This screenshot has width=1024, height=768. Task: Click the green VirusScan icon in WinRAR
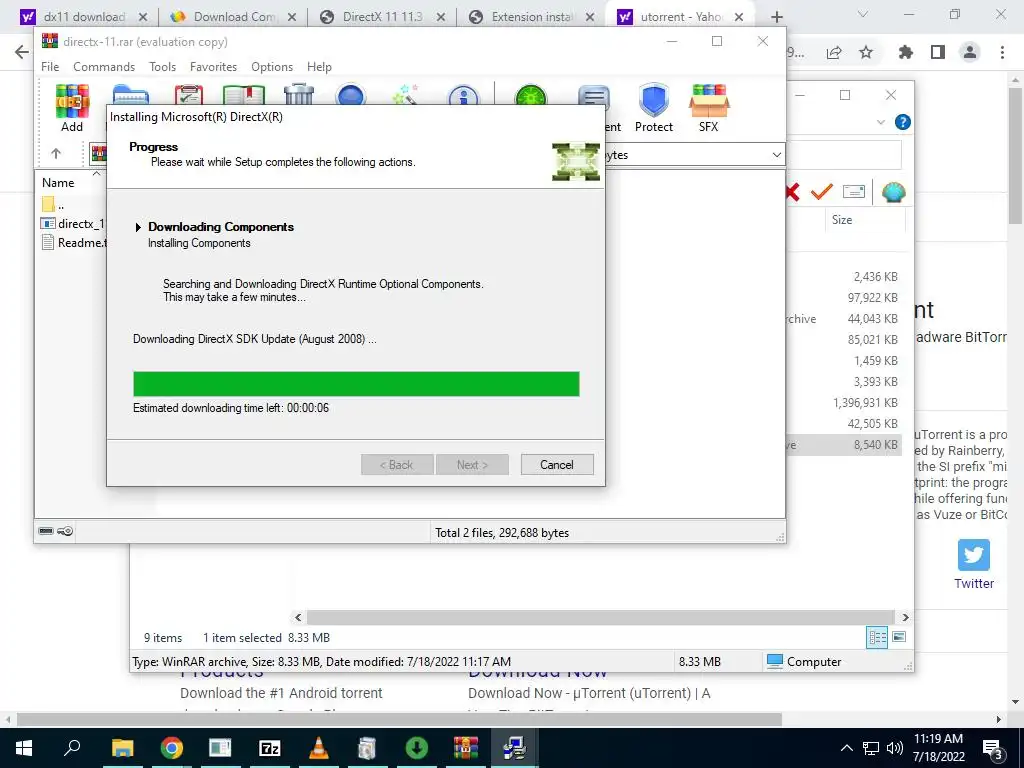click(x=530, y=95)
